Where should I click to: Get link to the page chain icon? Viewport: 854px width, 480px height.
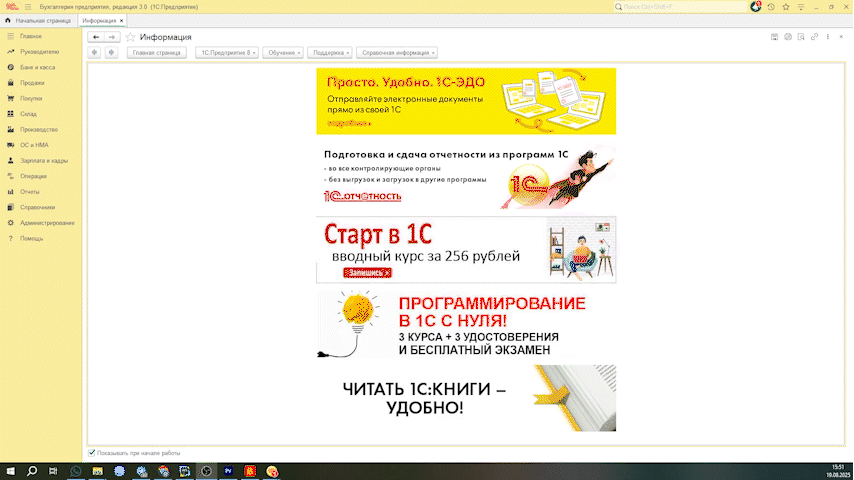(x=814, y=37)
